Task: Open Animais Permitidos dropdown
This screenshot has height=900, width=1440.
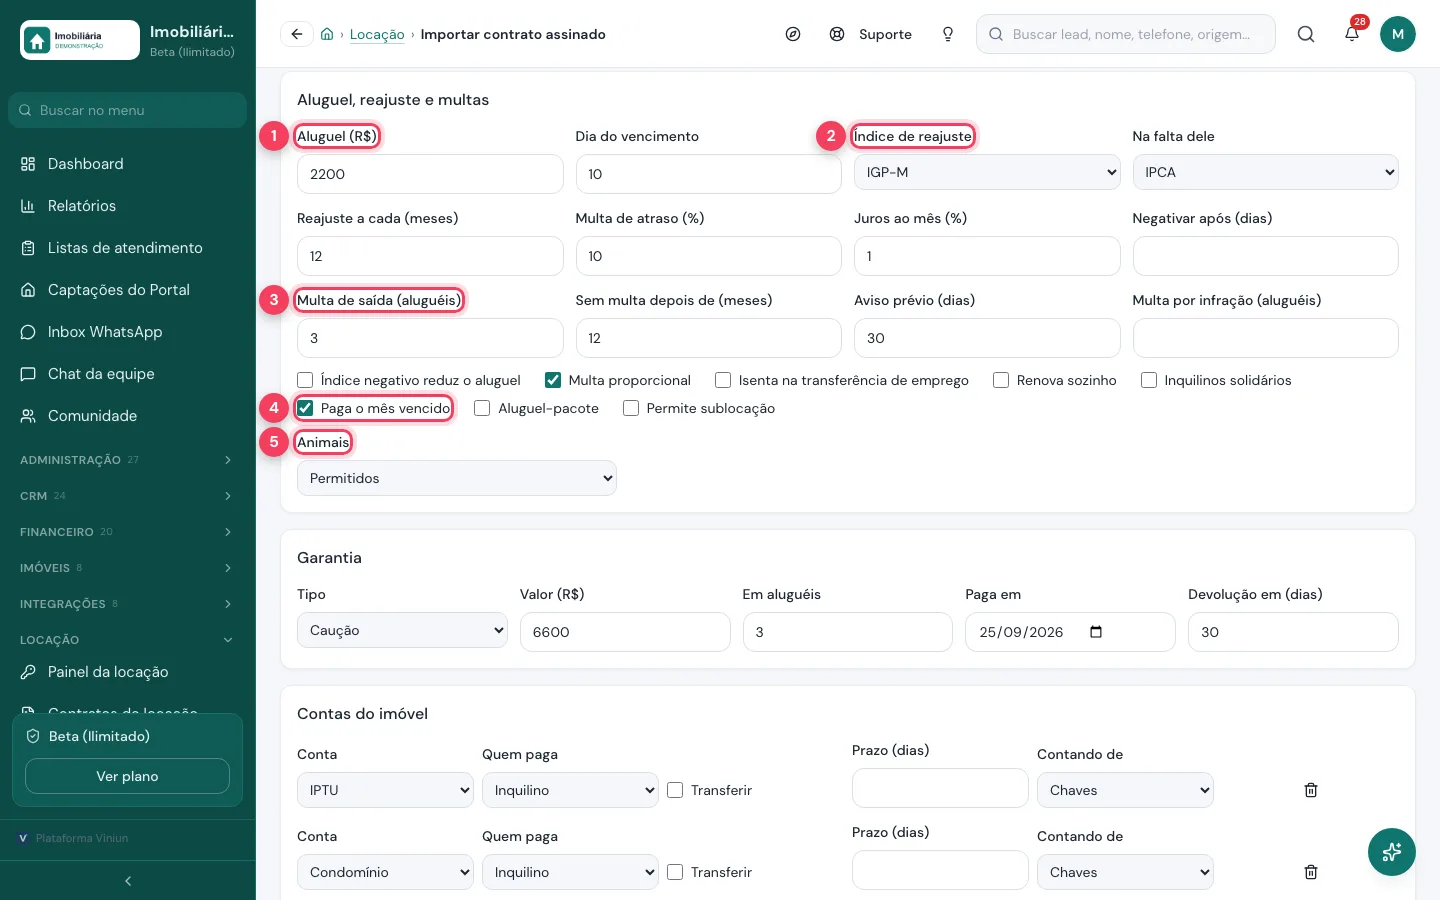Action: click(x=457, y=478)
